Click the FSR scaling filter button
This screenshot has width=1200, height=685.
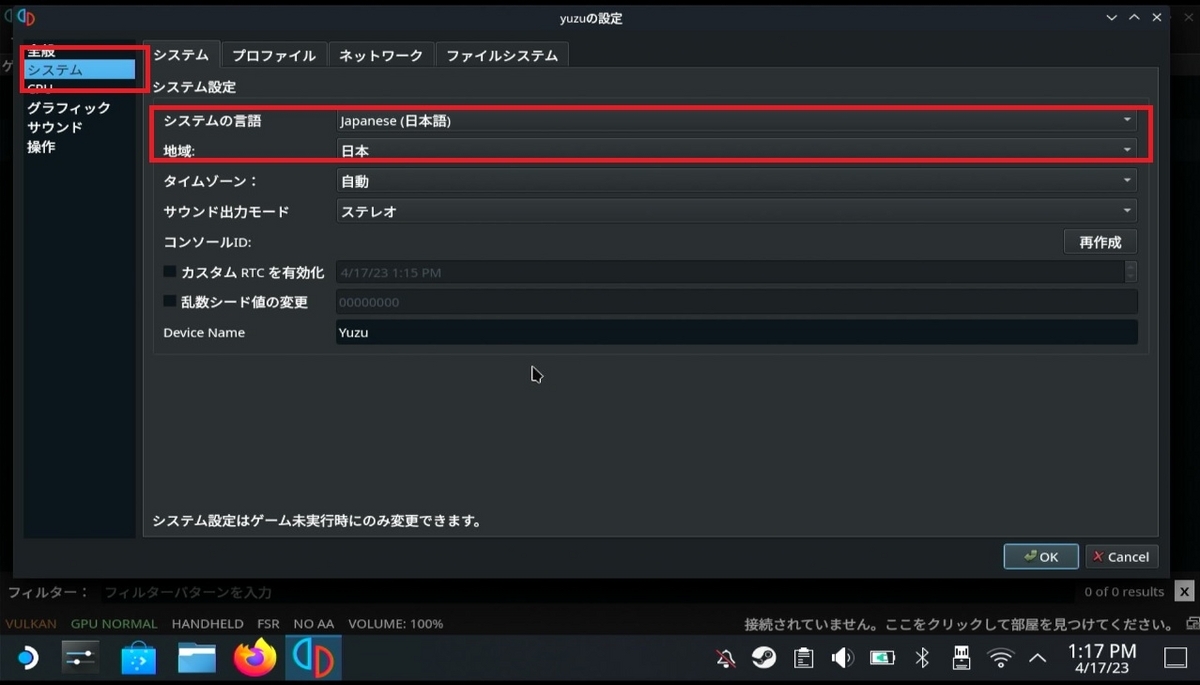(268, 623)
